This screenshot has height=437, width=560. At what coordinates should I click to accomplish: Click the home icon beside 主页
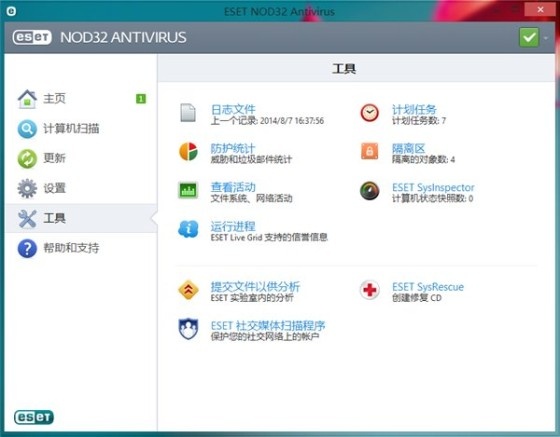(x=27, y=99)
